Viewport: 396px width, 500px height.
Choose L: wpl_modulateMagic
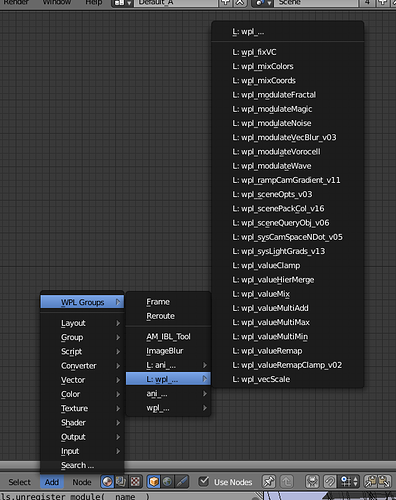[x=288, y=109]
